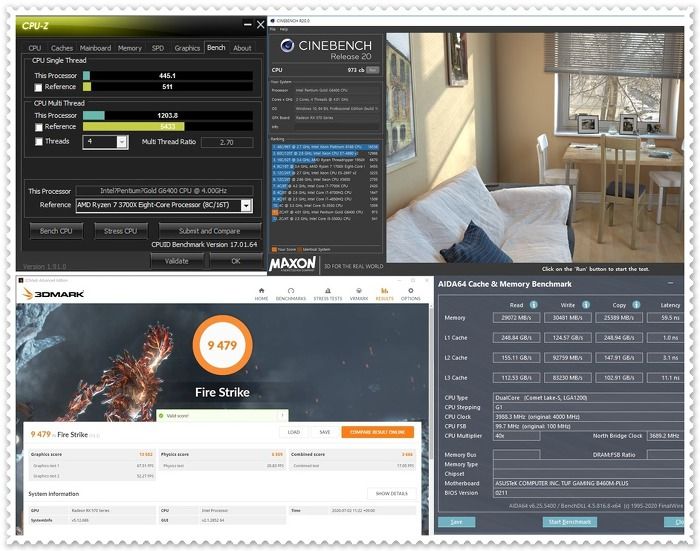Click the Memory Read value 29072 MB/s
The image size is (700, 551).
[x=516, y=318]
